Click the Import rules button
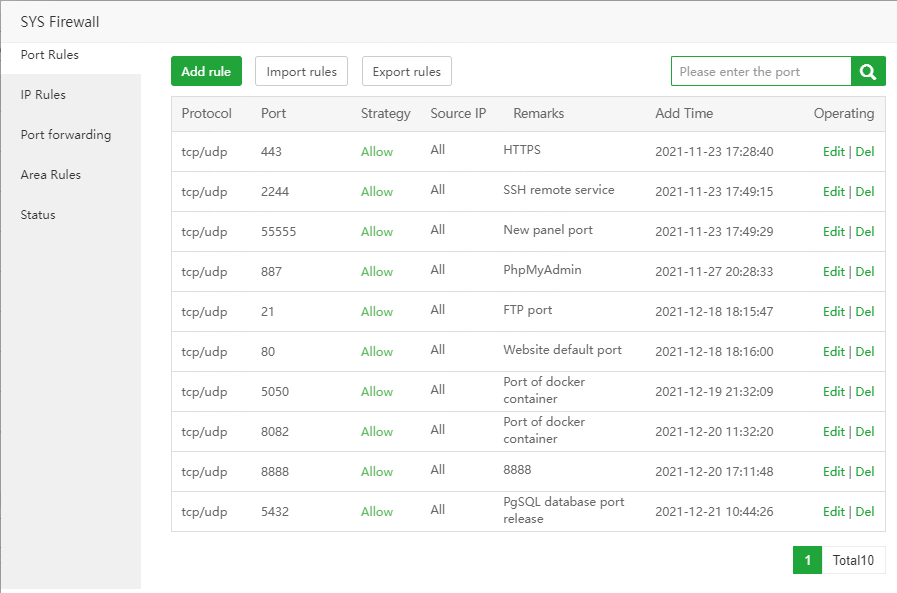This screenshot has height=593, width=897. click(x=301, y=72)
